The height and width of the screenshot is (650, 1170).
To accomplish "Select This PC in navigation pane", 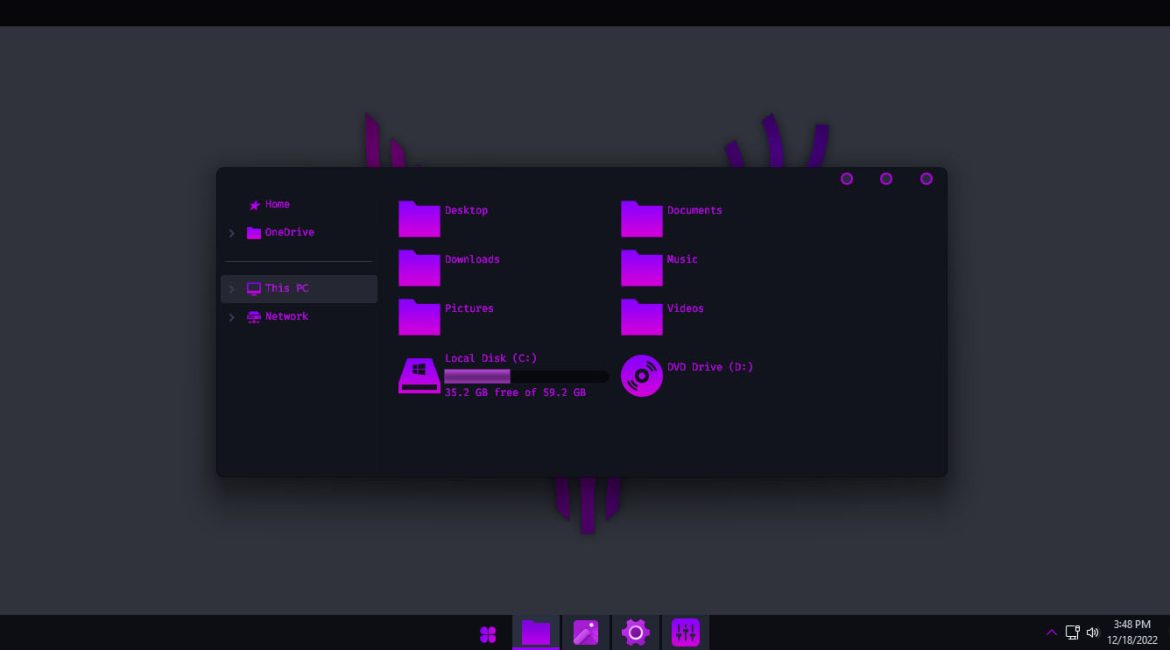I will point(286,288).
